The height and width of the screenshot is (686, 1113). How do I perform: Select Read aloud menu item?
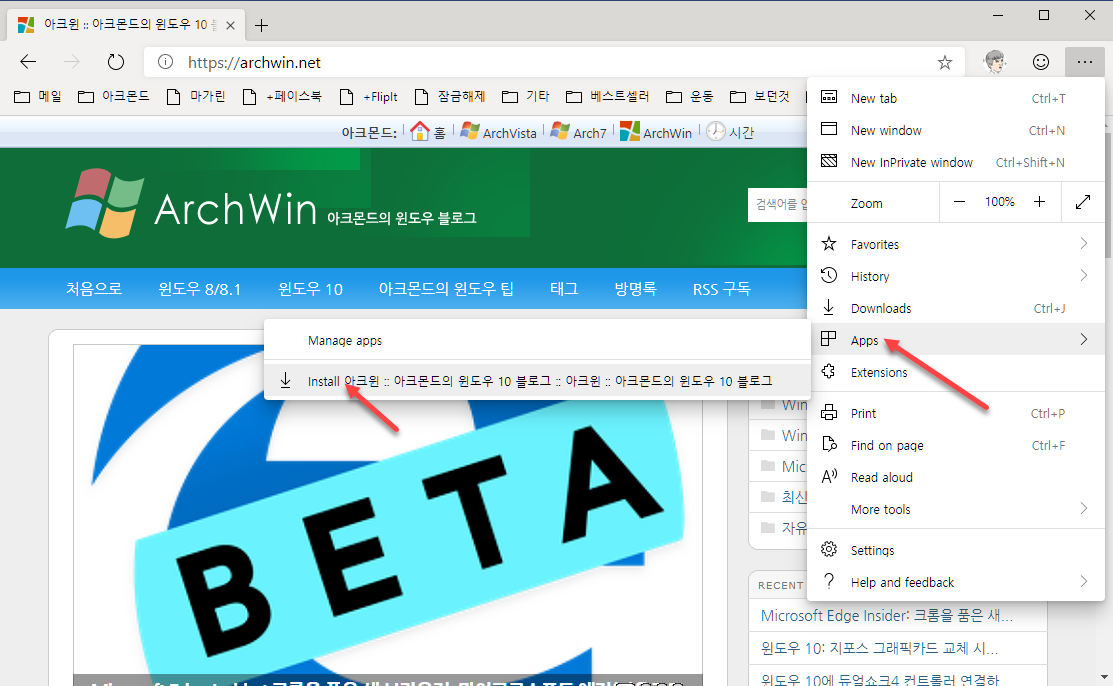click(955, 477)
